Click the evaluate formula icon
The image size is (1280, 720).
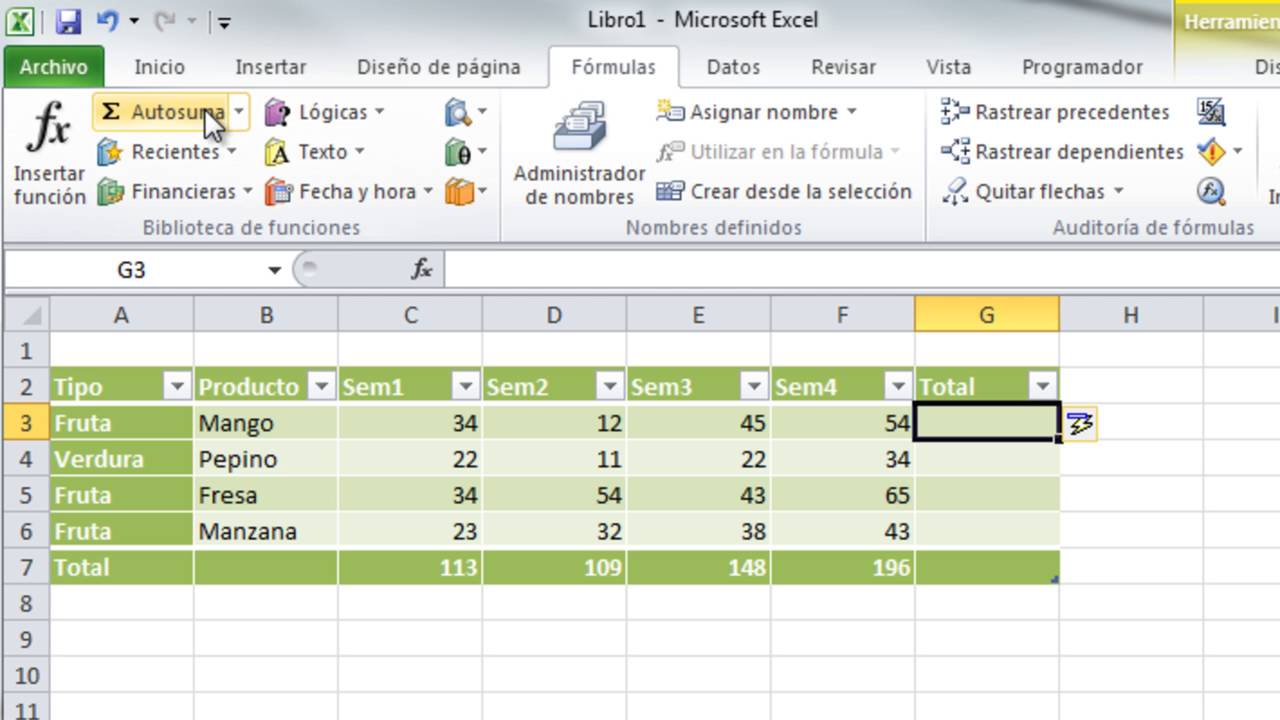pyautogui.click(x=1211, y=191)
